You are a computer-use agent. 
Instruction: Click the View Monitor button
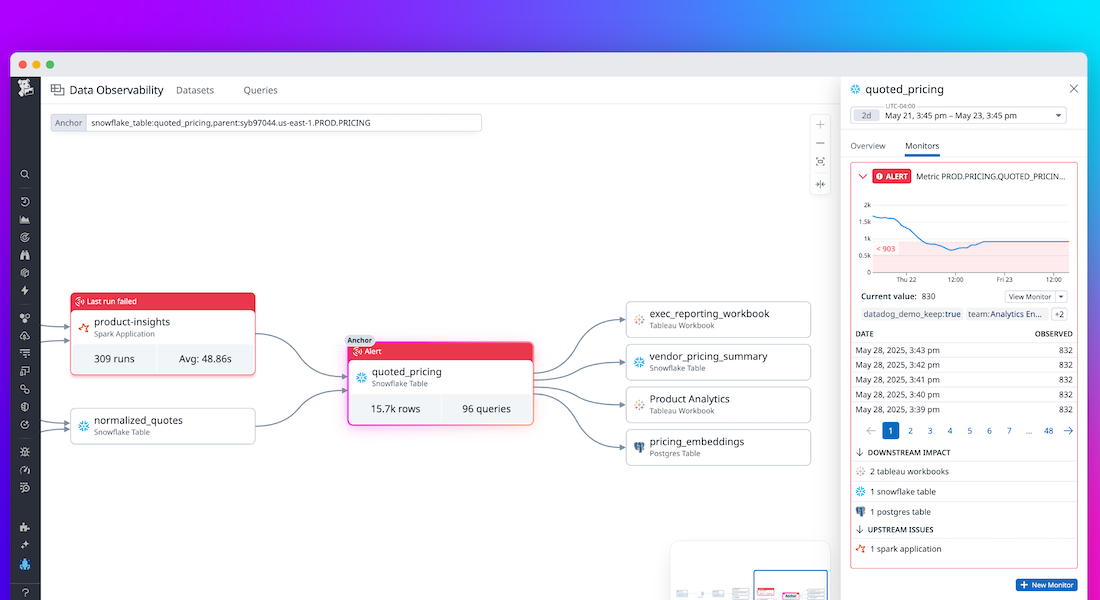pos(1030,297)
